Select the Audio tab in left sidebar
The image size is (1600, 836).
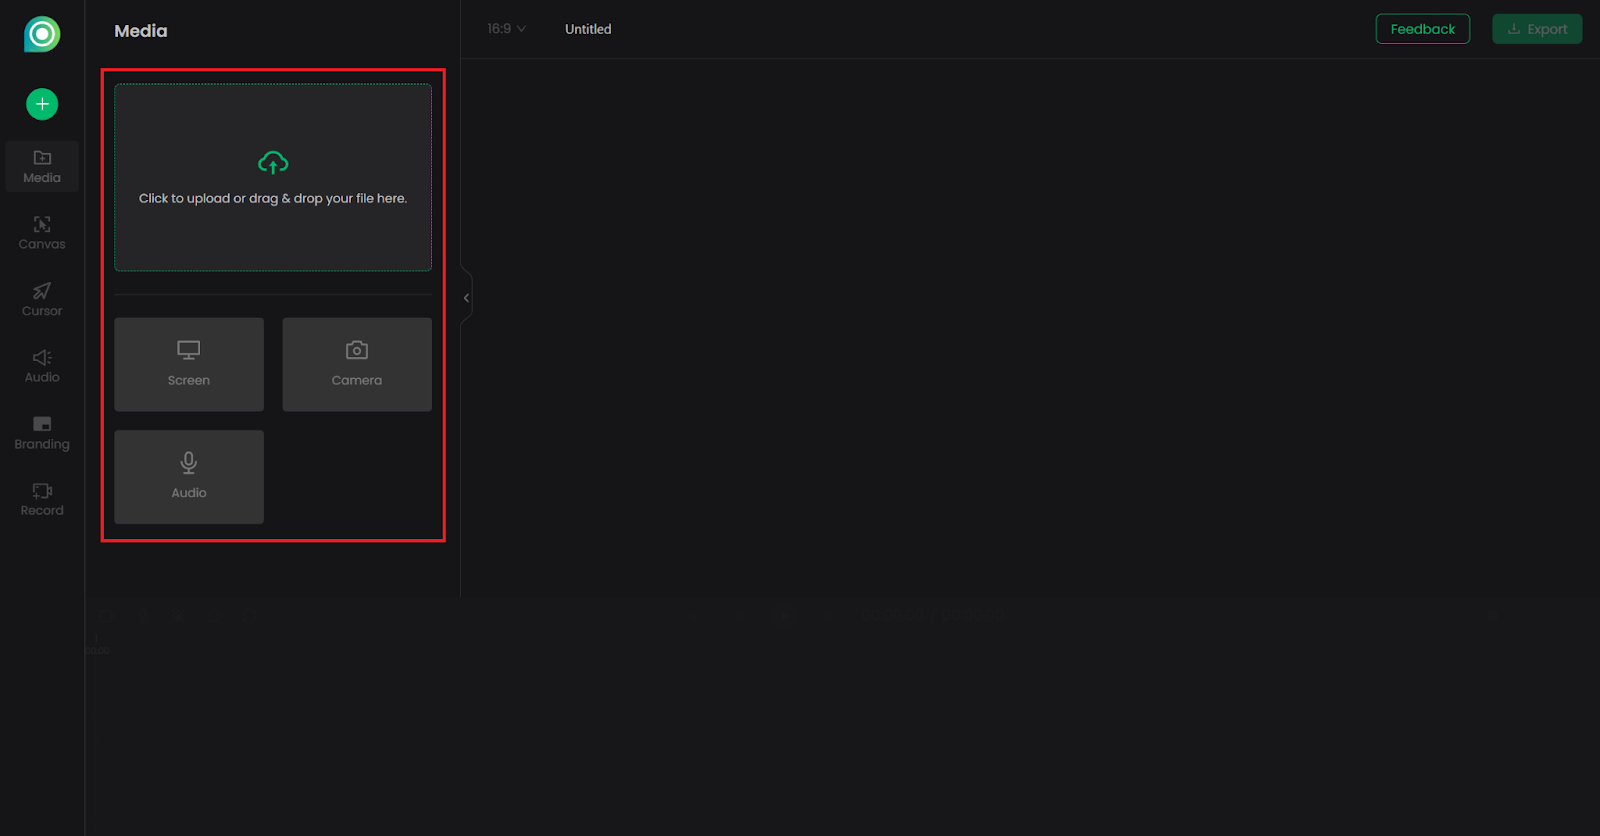click(42, 366)
